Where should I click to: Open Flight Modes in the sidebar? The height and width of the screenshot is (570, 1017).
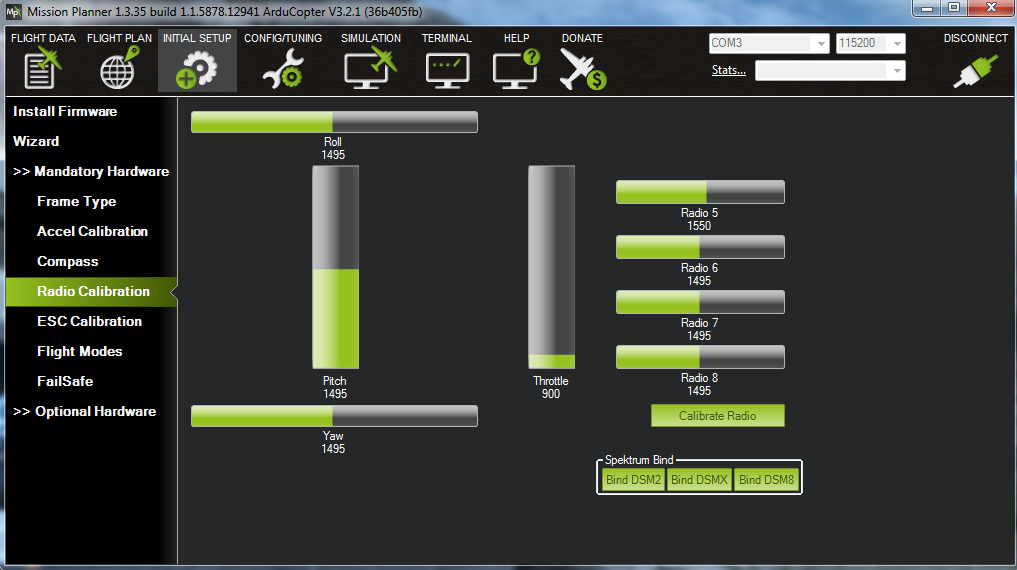[79, 351]
